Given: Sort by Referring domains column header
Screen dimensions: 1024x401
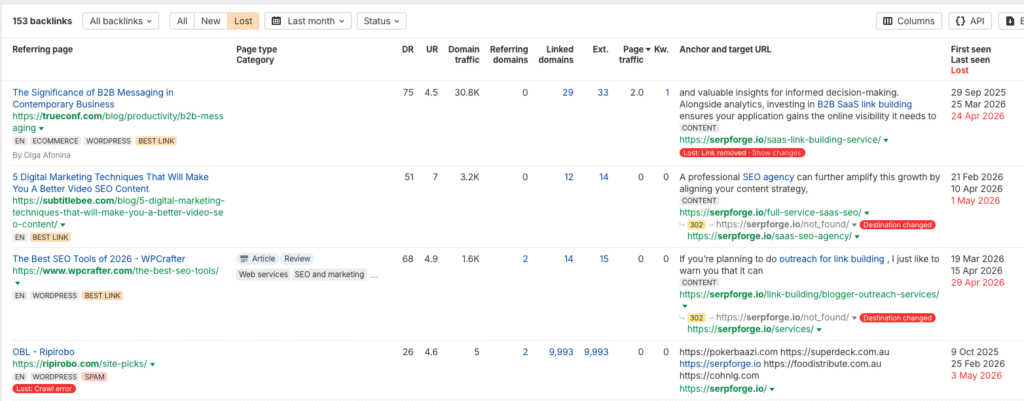Looking at the screenshot, I should (509, 54).
